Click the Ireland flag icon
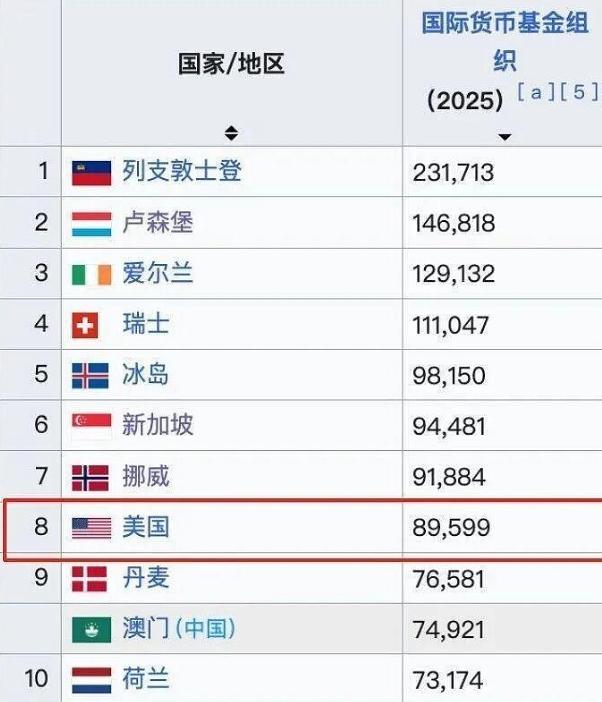602x702 pixels. click(x=91, y=274)
